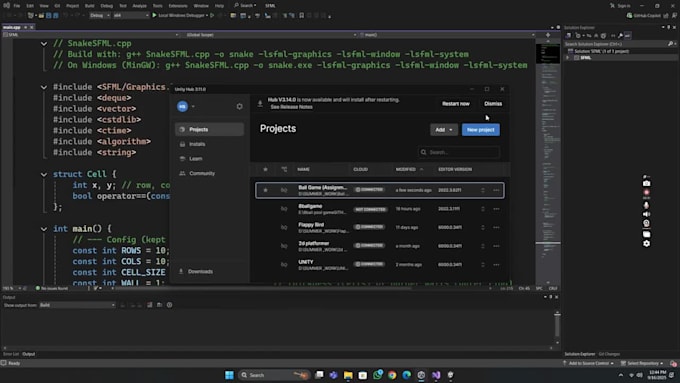Open the Debug configuration dropdown

click(100, 15)
